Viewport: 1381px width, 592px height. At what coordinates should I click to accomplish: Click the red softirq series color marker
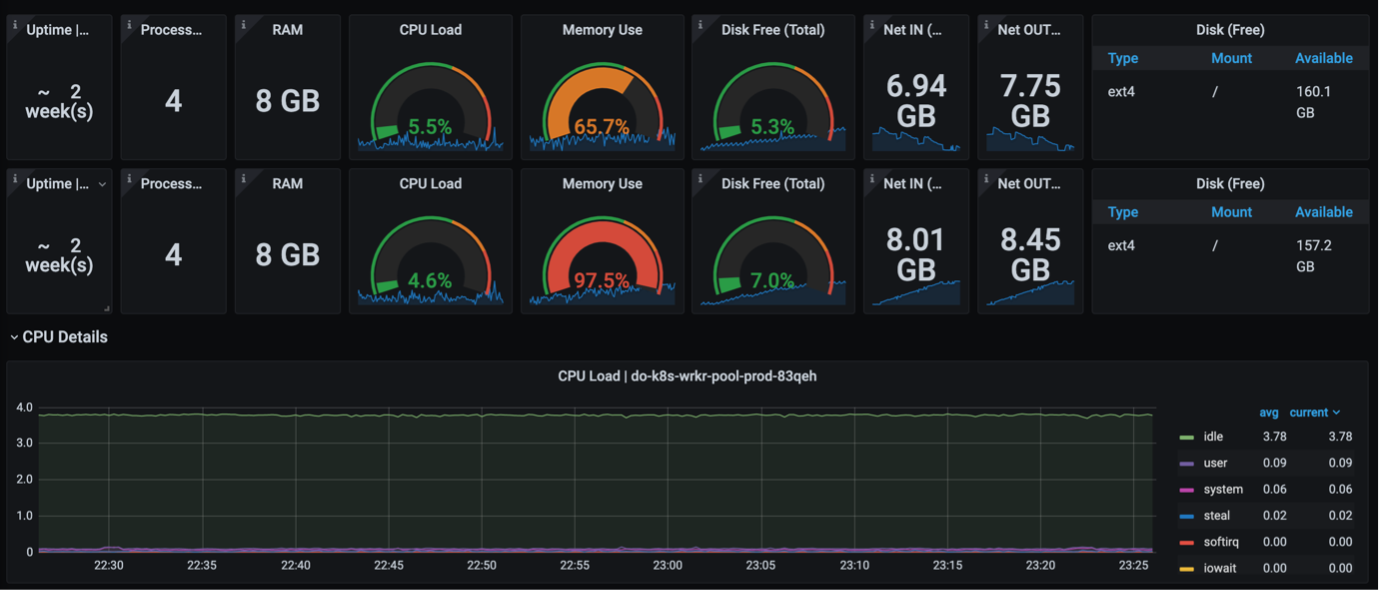tap(1187, 542)
